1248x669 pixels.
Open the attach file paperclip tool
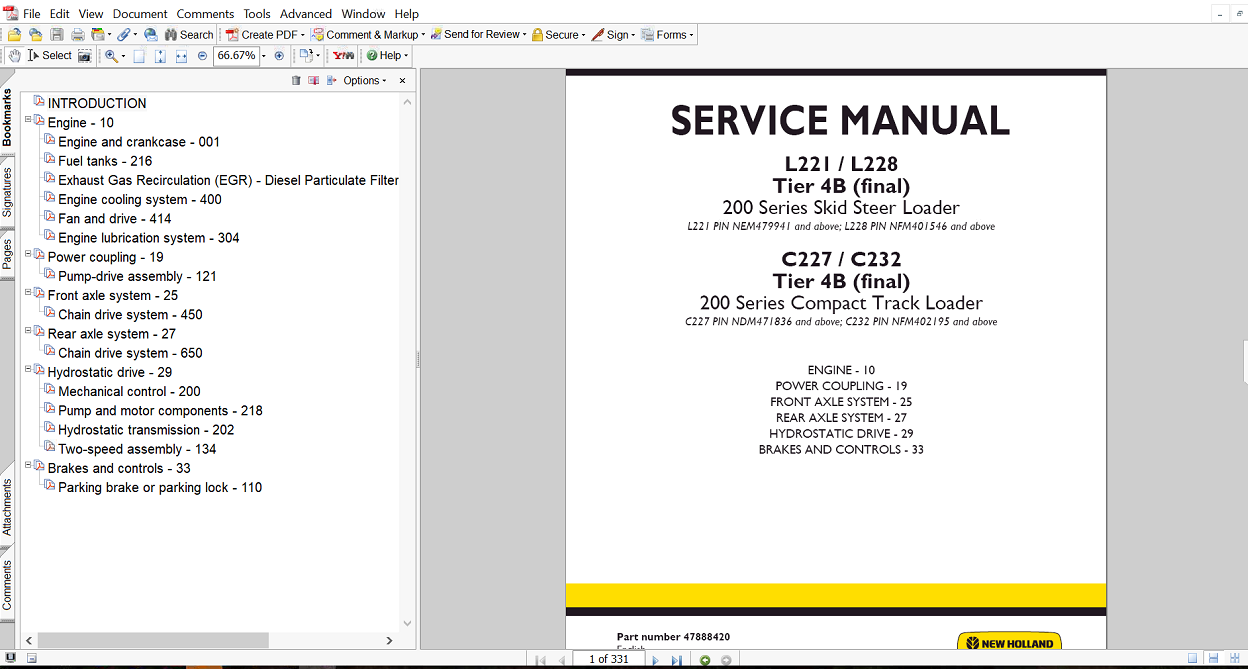click(x=125, y=34)
